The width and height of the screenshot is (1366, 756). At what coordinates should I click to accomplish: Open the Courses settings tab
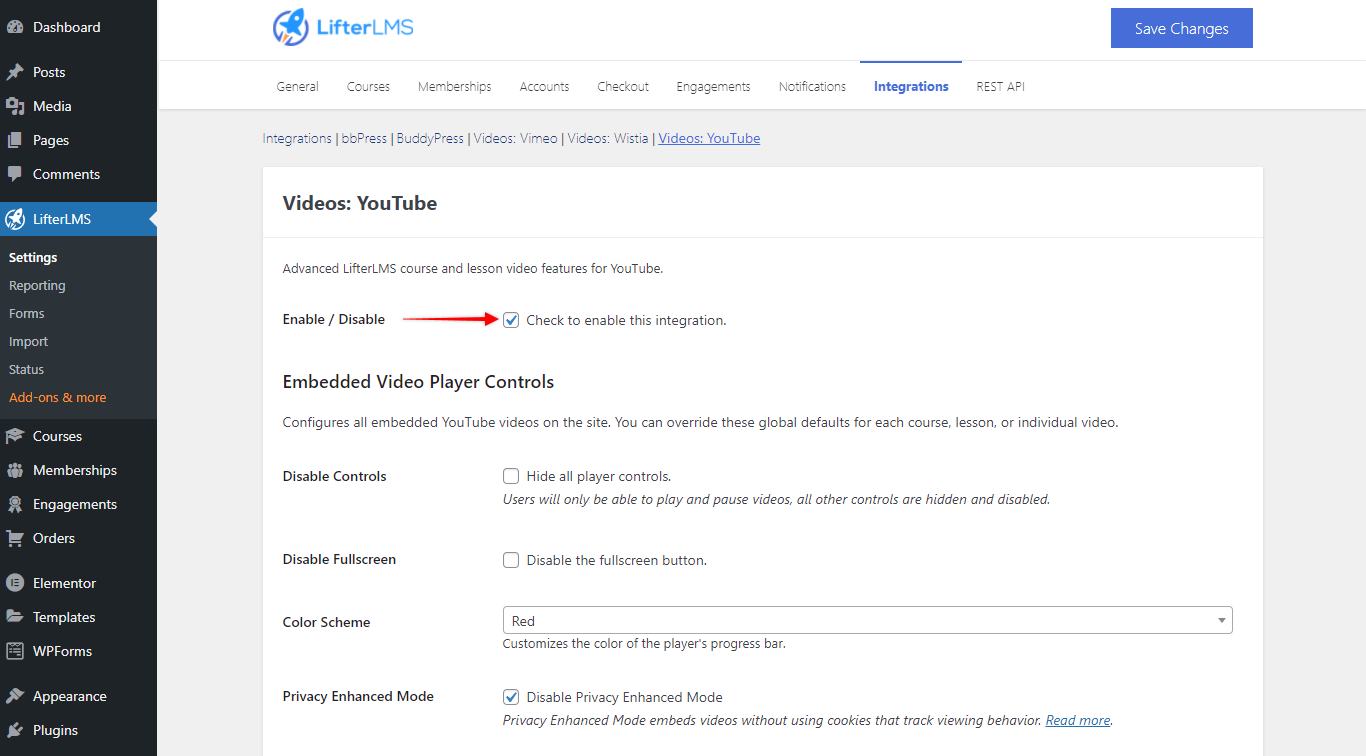pyautogui.click(x=368, y=86)
